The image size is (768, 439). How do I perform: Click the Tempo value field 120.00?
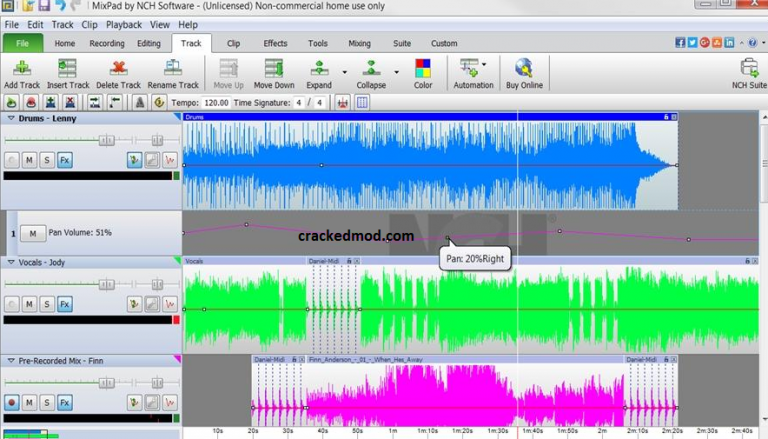(x=216, y=102)
